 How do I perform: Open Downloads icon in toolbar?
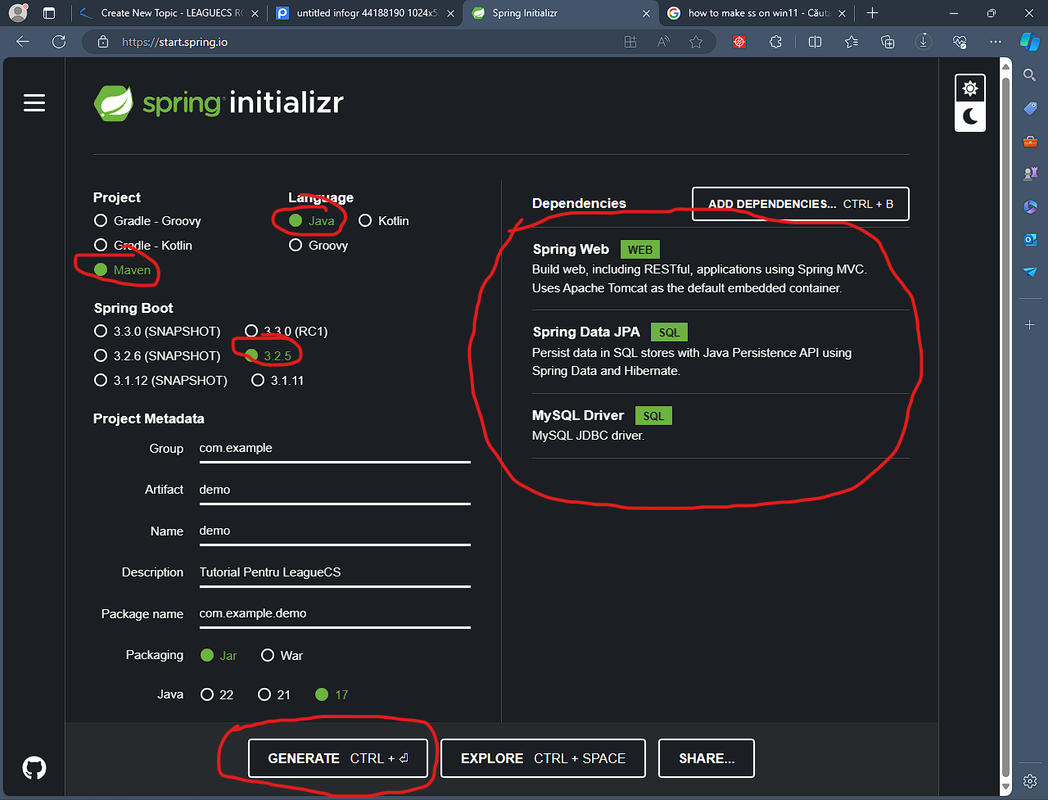click(923, 41)
